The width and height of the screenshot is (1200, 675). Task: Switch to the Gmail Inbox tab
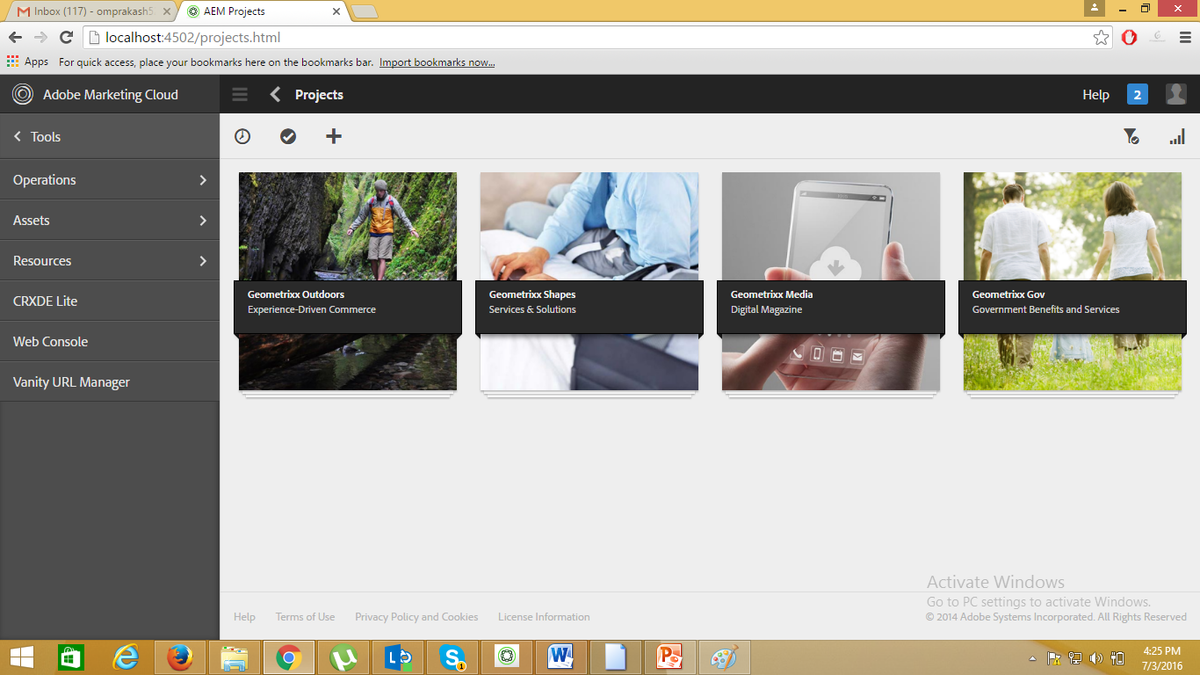click(90, 11)
